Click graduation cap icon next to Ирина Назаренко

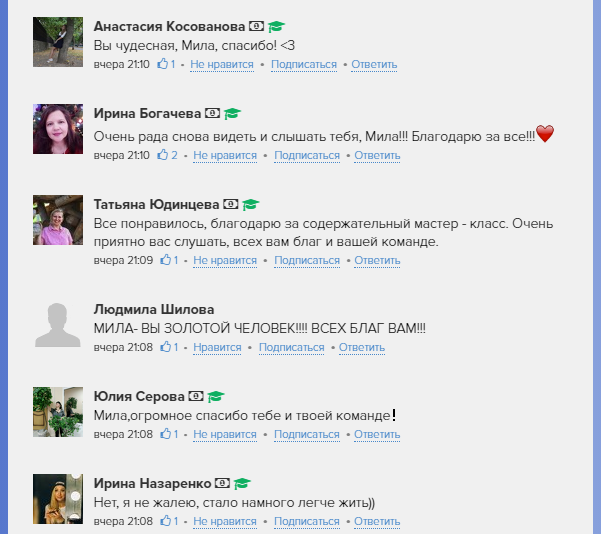[x=242, y=483]
